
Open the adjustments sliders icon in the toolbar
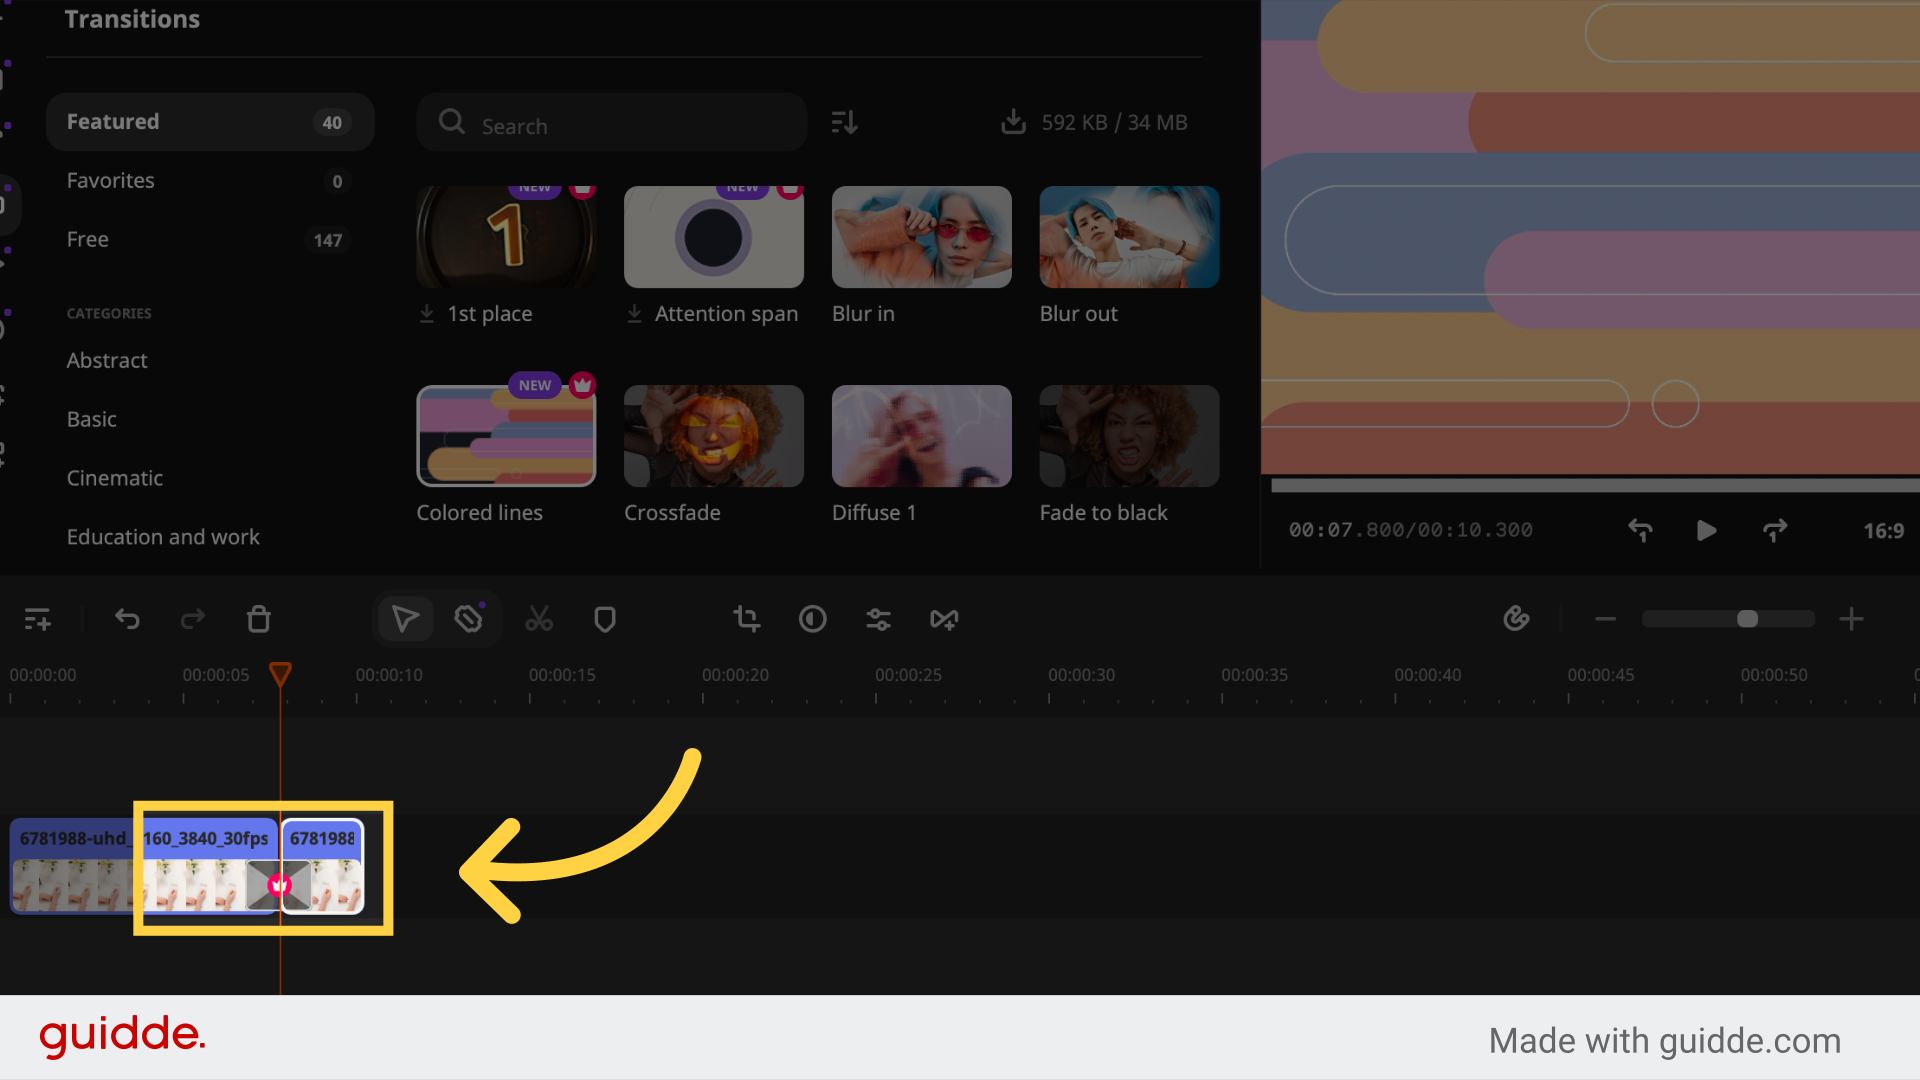pyautogui.click(x=878, y=619)
